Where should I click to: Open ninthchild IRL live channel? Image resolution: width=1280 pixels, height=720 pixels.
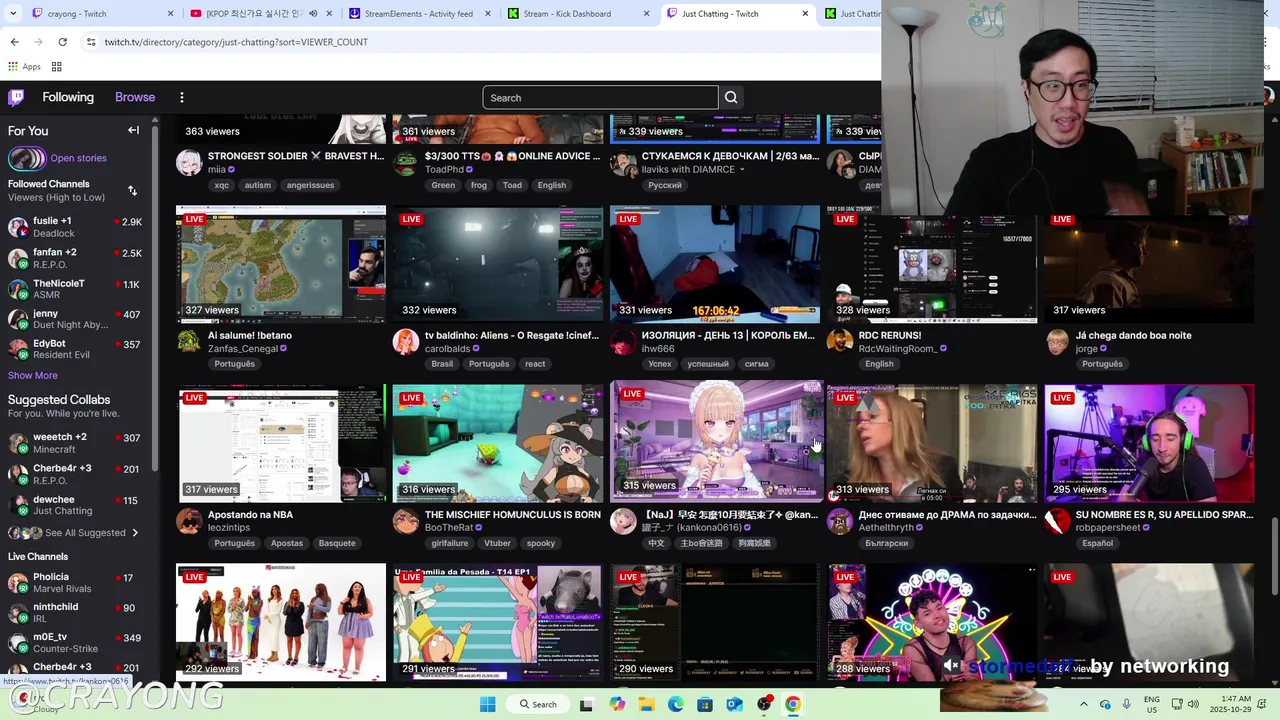(75, 613)
